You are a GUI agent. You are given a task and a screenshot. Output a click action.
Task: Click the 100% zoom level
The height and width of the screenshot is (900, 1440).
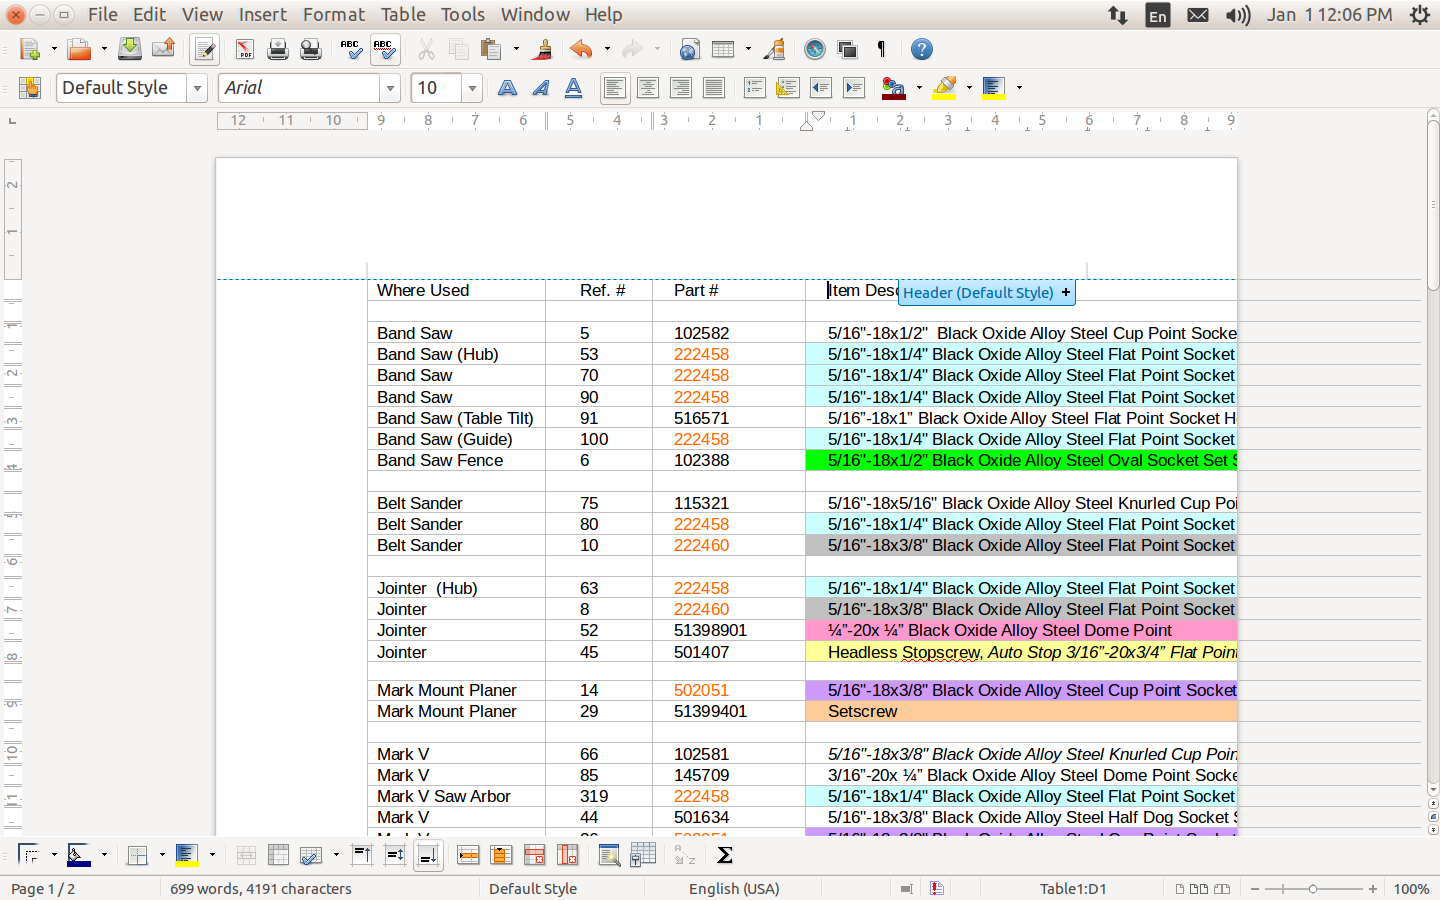(1411, 888)
